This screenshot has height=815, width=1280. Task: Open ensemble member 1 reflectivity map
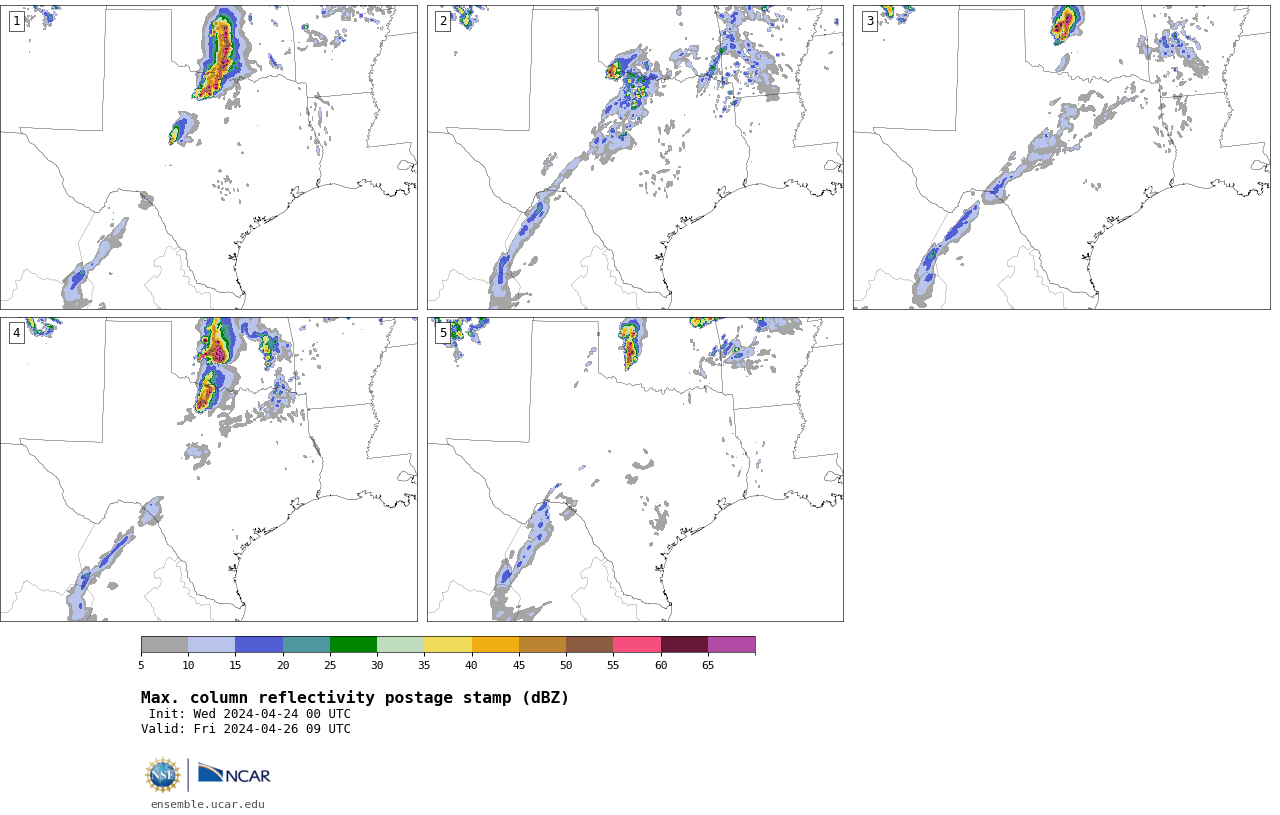pyautogui.click(x=208, y=157)
